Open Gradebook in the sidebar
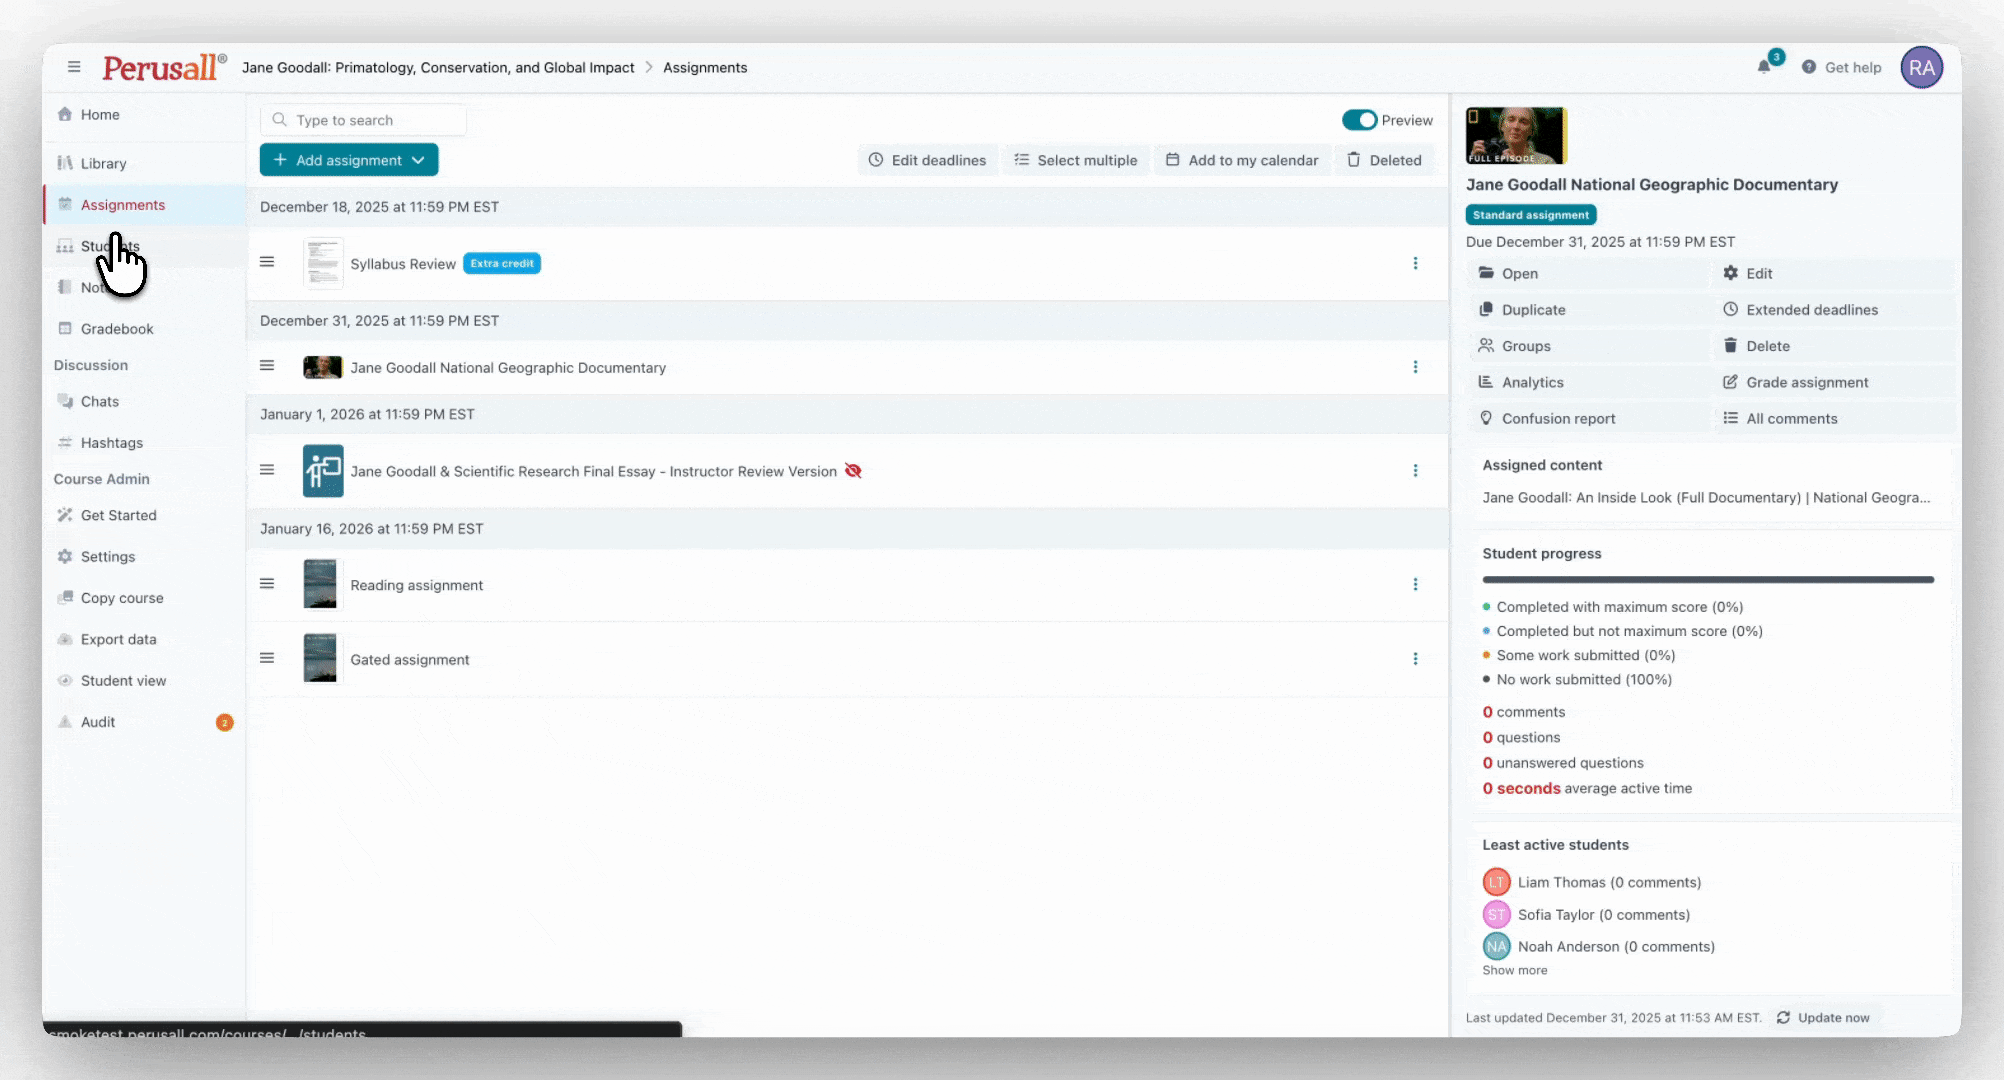 [145, 329]
